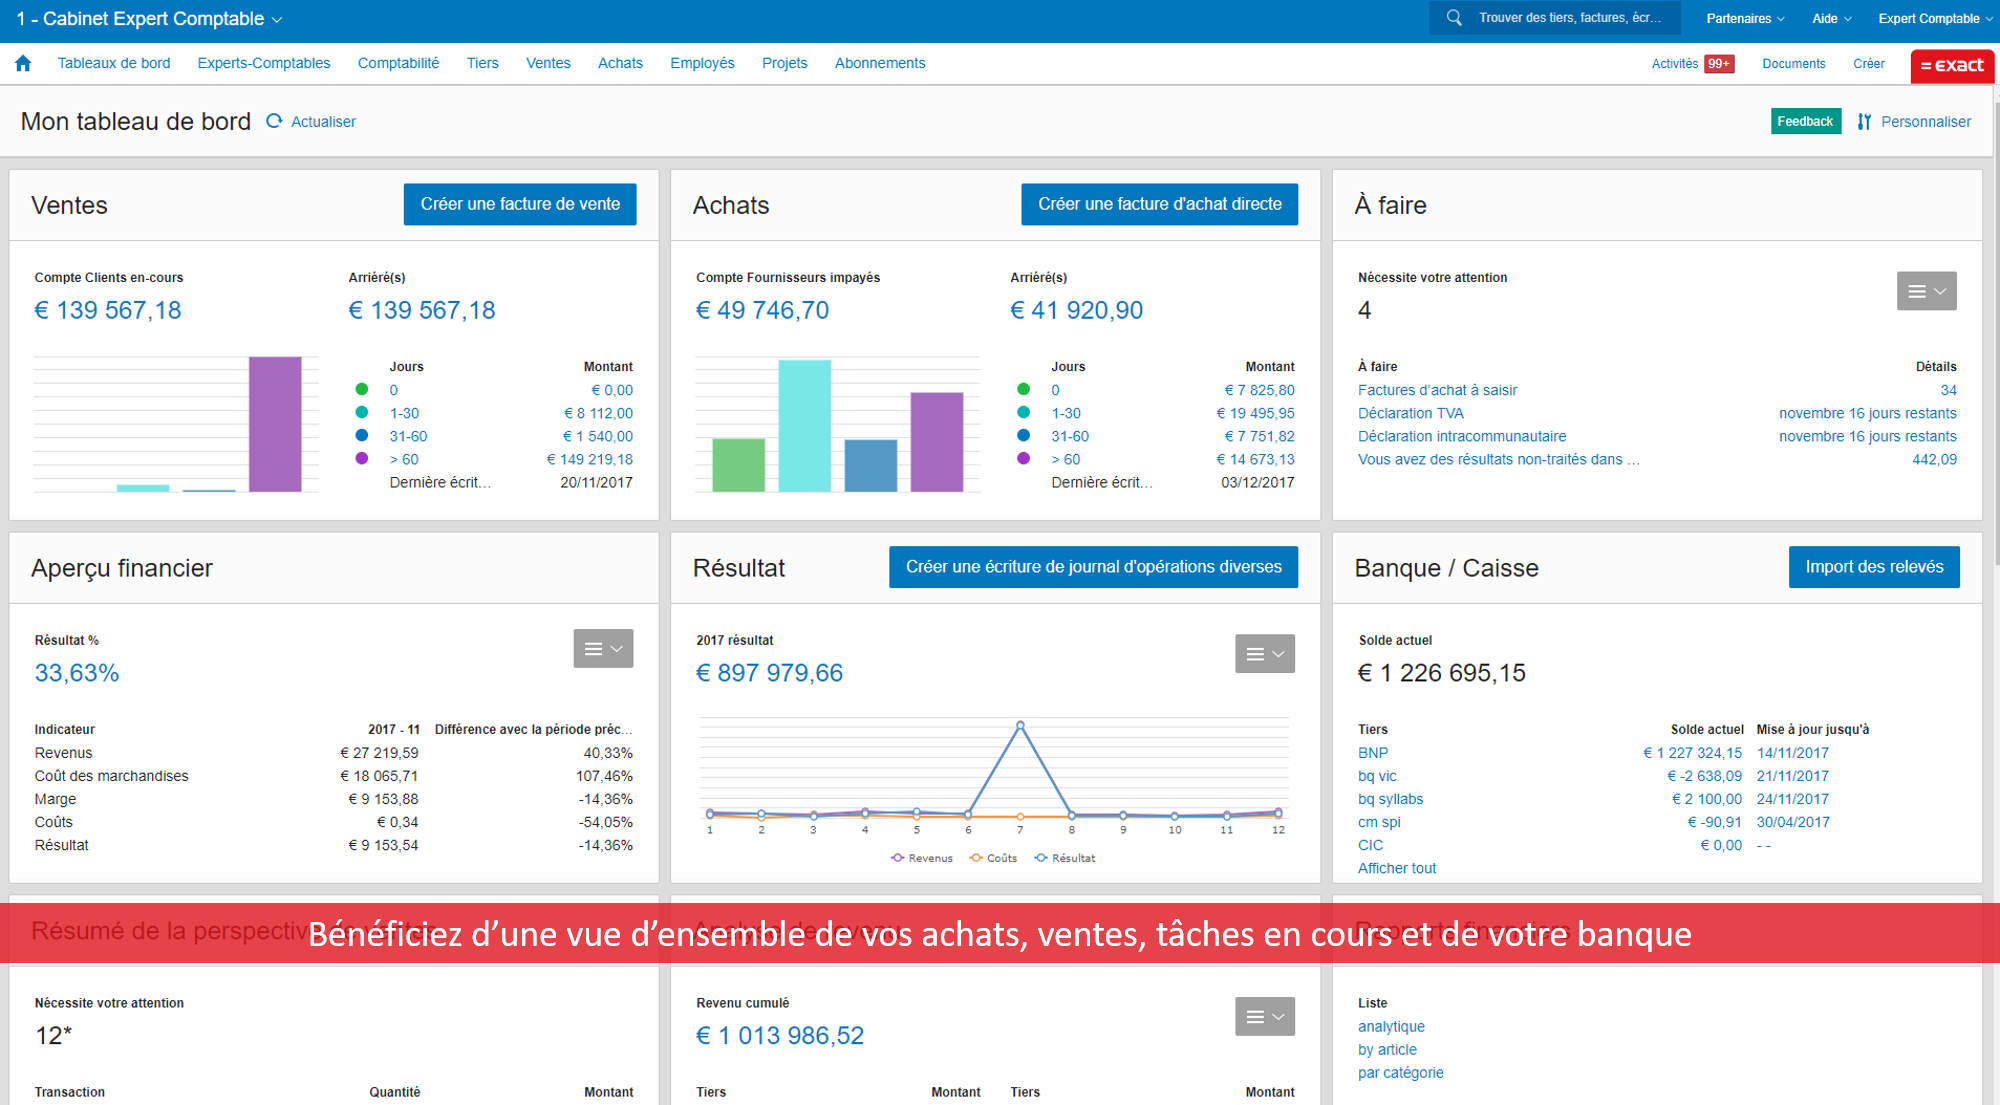Screen dimensions: 2000x1105
Task: Click the Actualiser refresh icon
Action: [278, 121]
